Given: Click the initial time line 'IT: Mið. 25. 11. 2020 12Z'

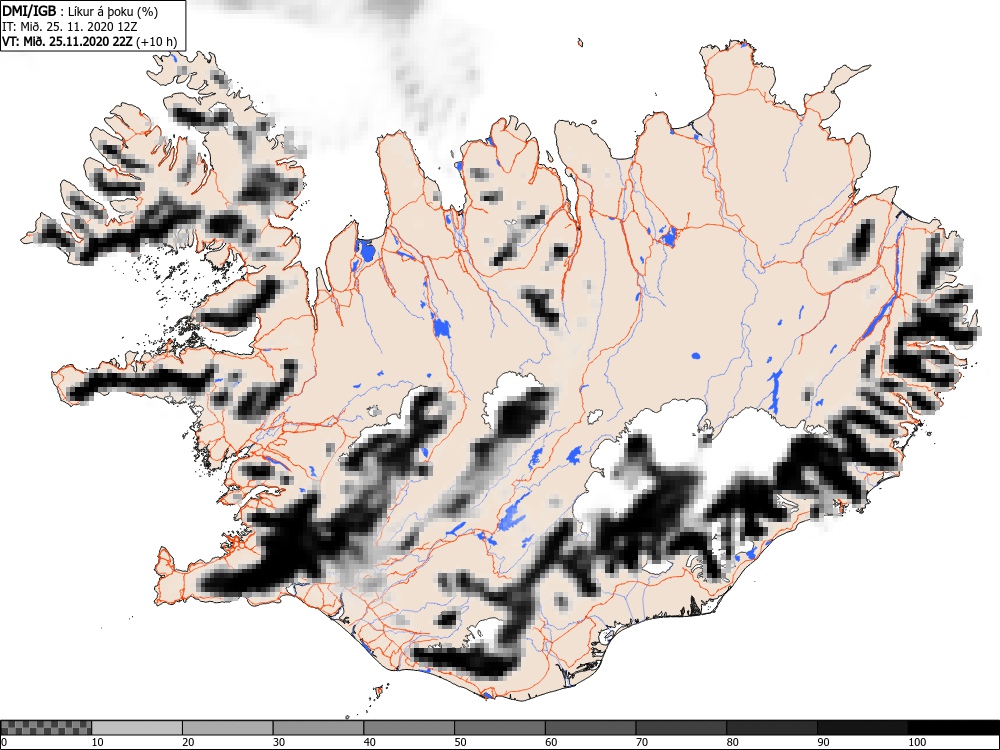Looking at the screenshot, I should point(70,27).
